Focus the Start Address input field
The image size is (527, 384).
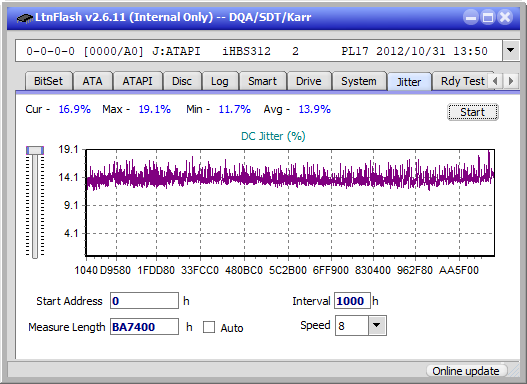coord(144,301)
